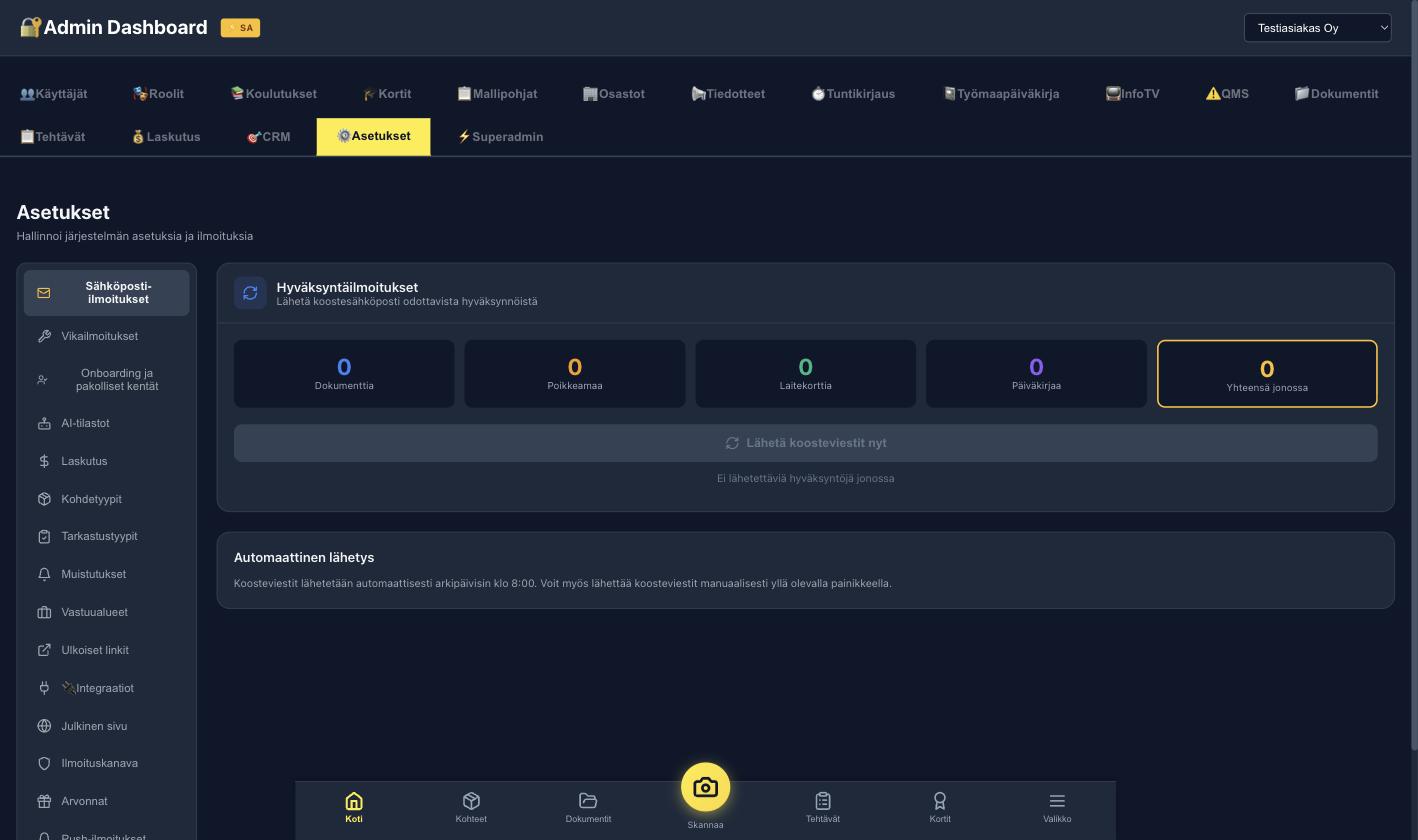Switch to the Käyttäjät tab
Screen dimensions: 1418x840
[x=54, y=94]
